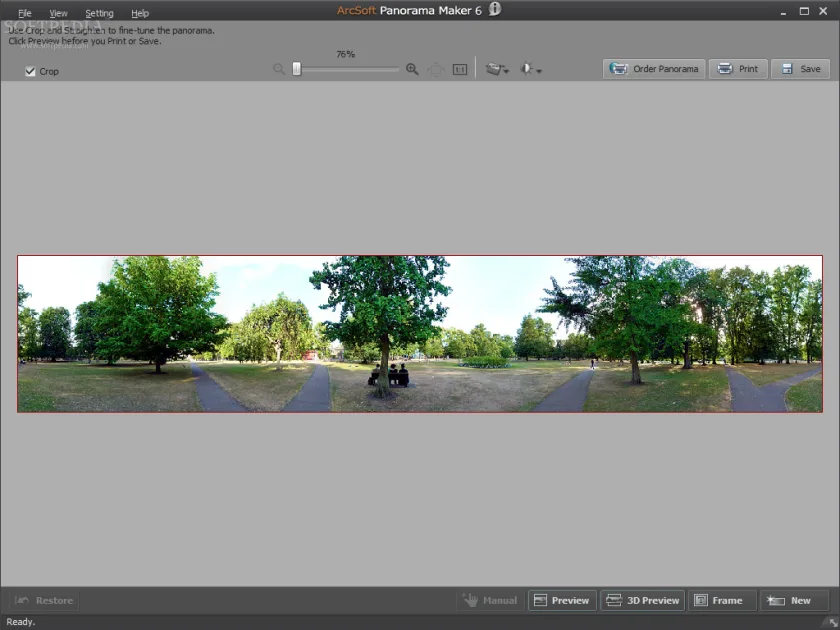Click the Print button

[738, 69]
